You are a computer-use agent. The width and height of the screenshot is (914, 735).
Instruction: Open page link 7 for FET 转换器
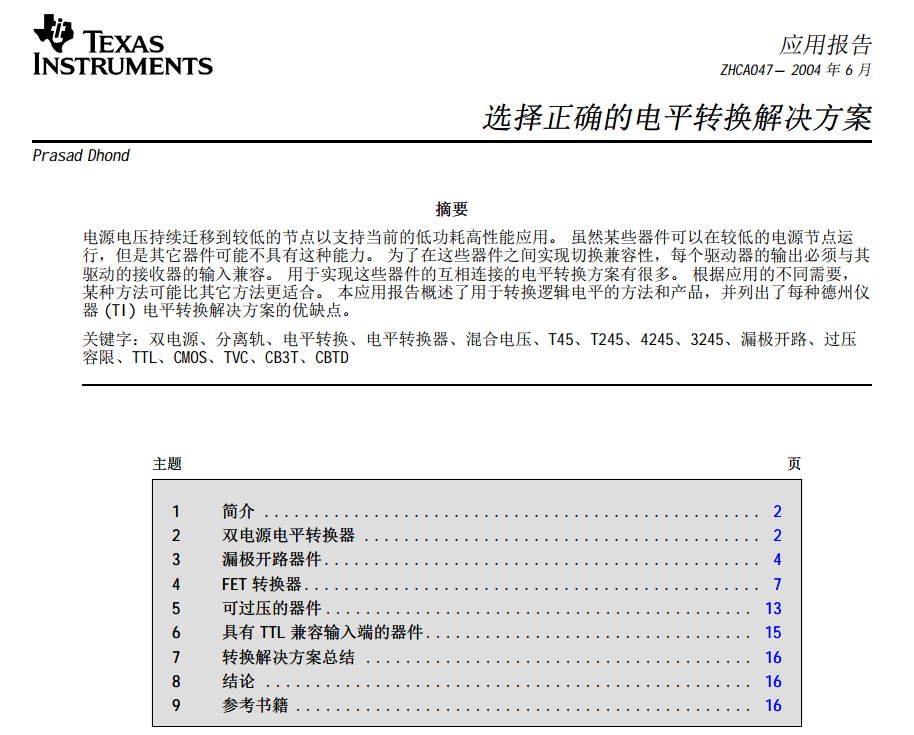pyautogui.click(x=777, y=584)
